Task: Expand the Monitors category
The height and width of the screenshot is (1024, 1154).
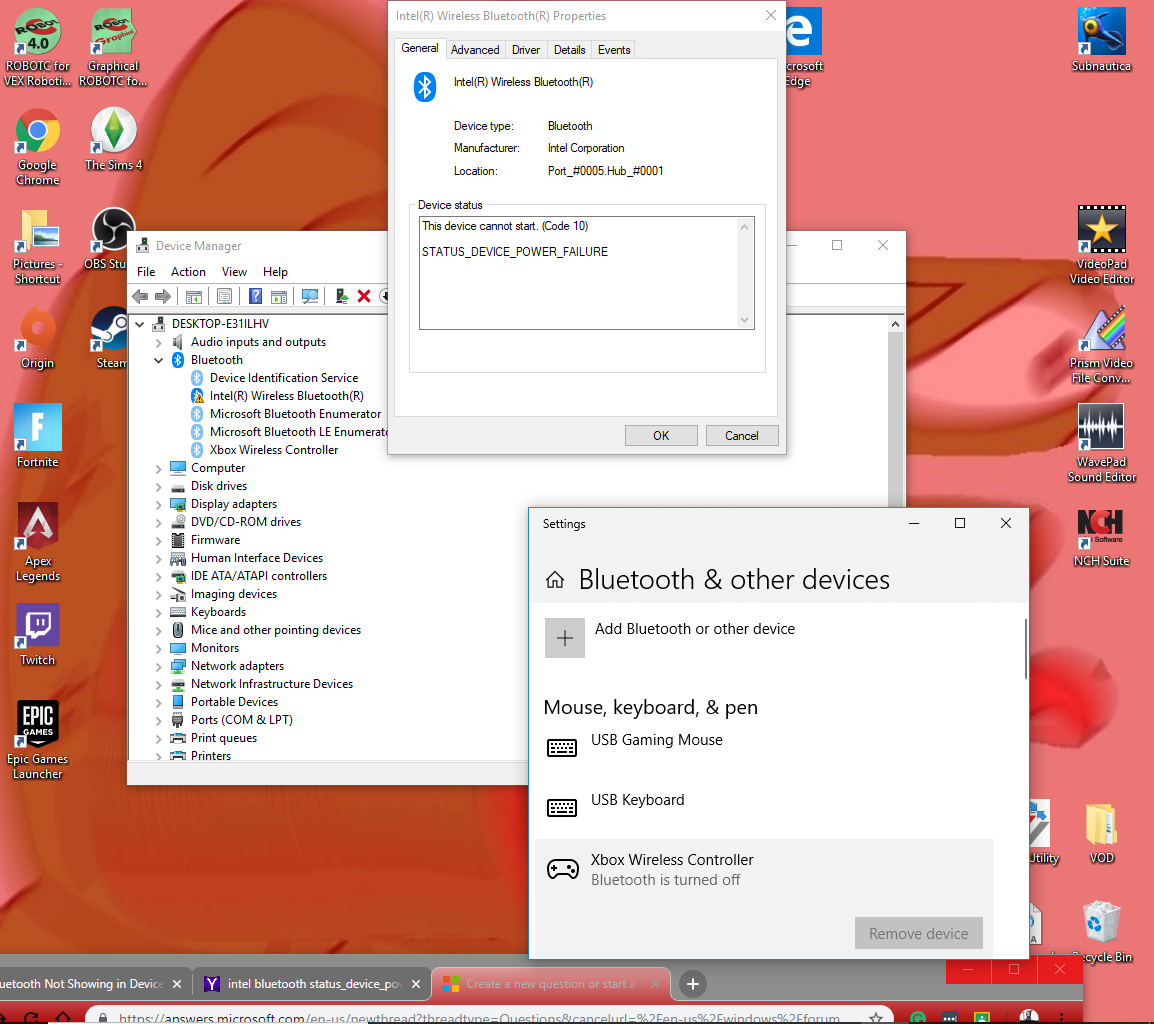Action: [x=158, y=649]
